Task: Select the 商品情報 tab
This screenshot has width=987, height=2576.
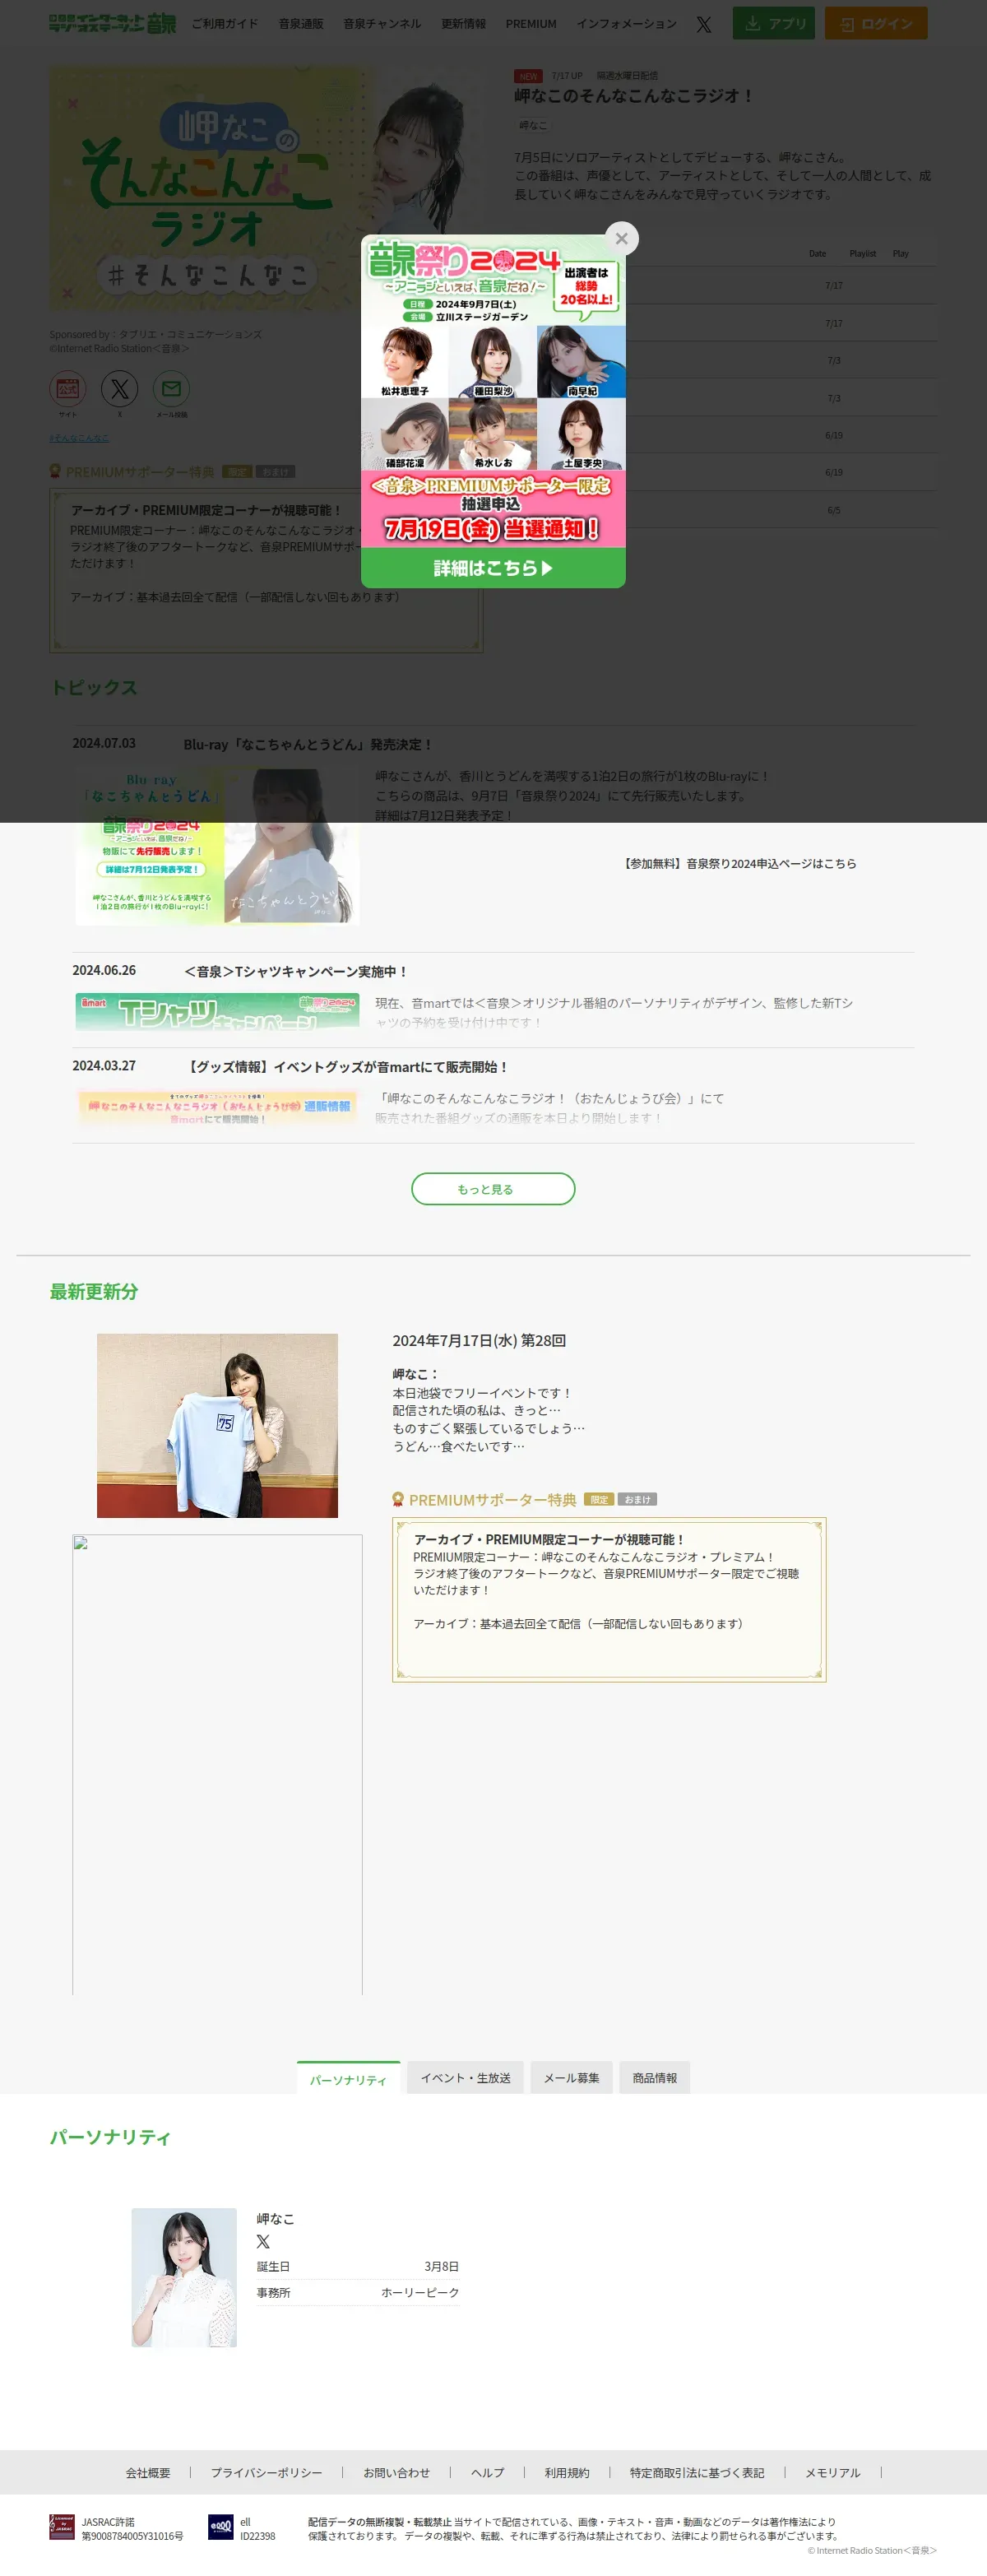Action: (654, 2077)
